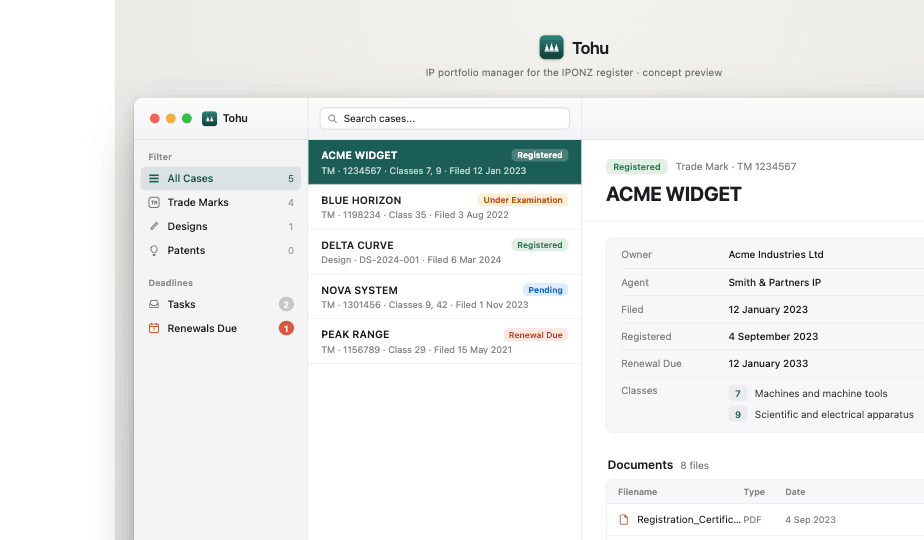Click the agent value Smith & Partners IP
This screenshot has height=540, width=924.
pyautogui.click(x=774, y=282)
